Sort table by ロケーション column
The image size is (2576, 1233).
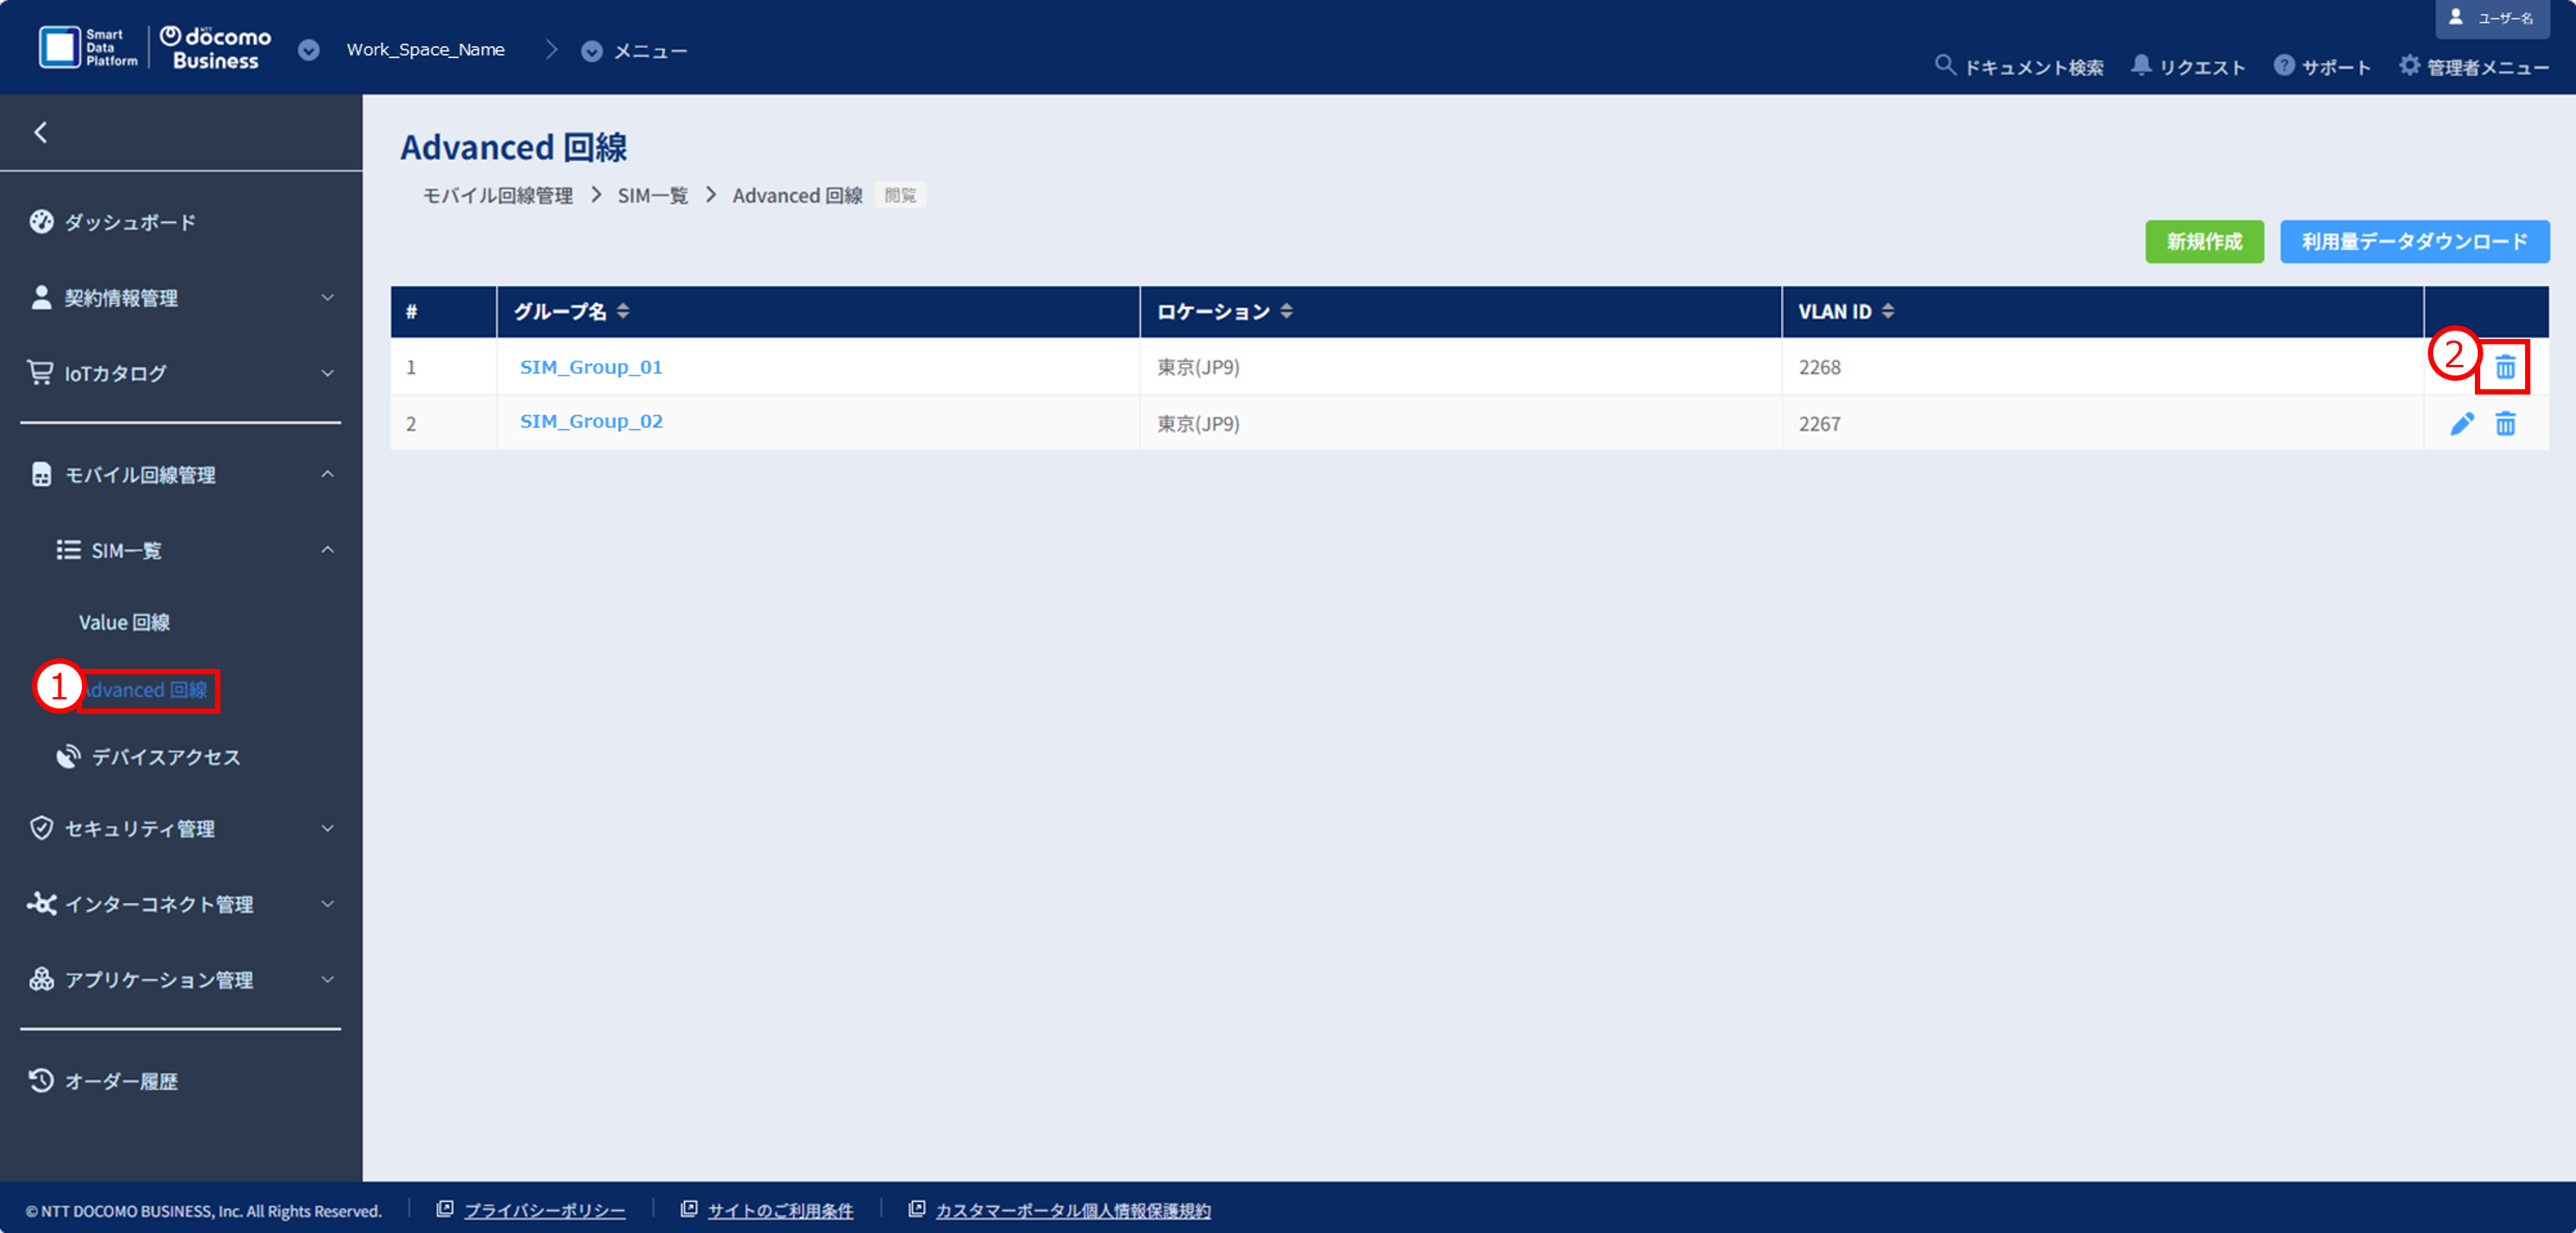click(1286, 312)
